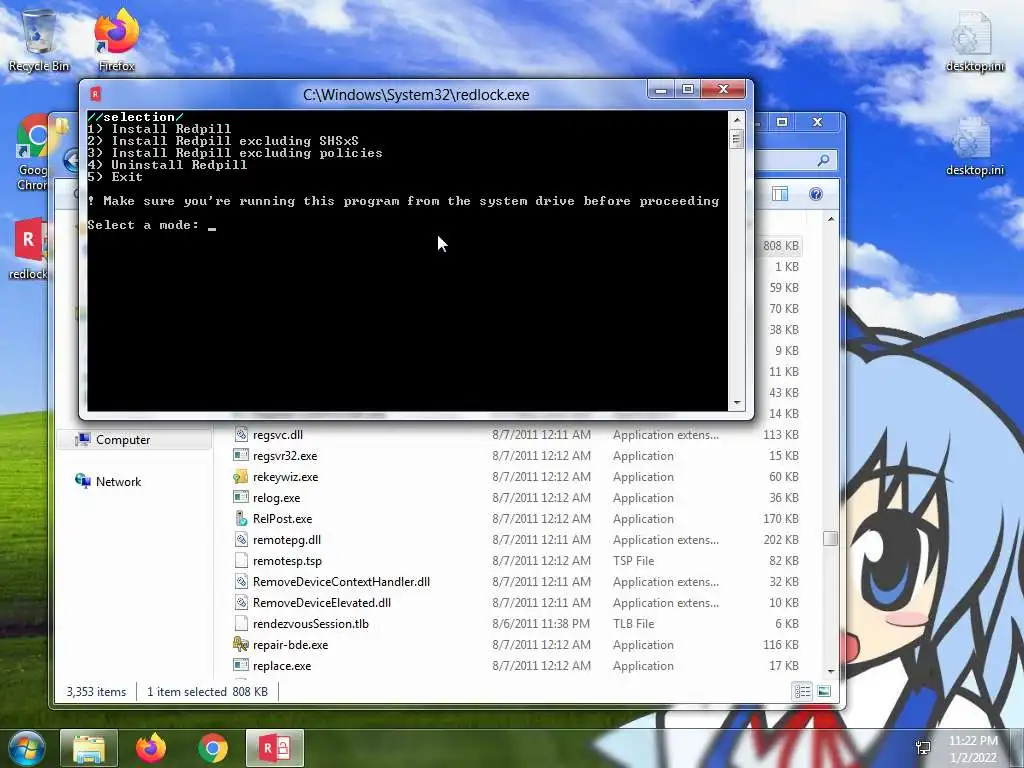This screenshot has width=1024, height=768.
Task: Click 8/6/2011 11:38 PM date cell
Action: click(x=541, y=624)
